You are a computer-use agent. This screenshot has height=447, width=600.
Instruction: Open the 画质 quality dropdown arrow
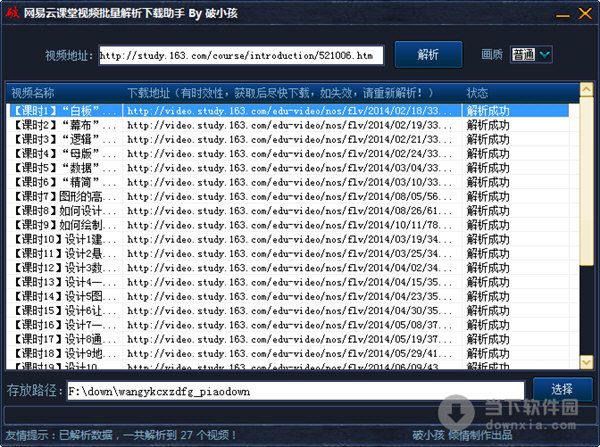pos(545,55)
